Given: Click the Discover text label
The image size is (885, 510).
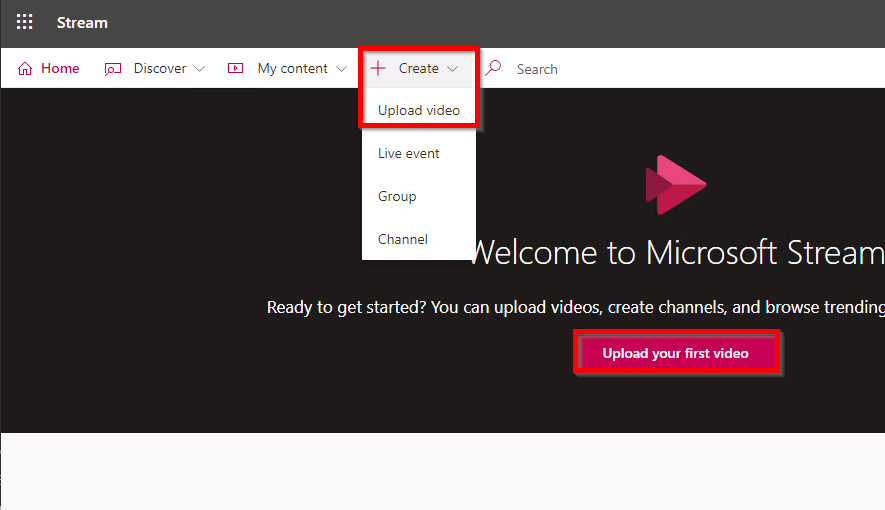Looking at the screenshot, I should point(160,69).
